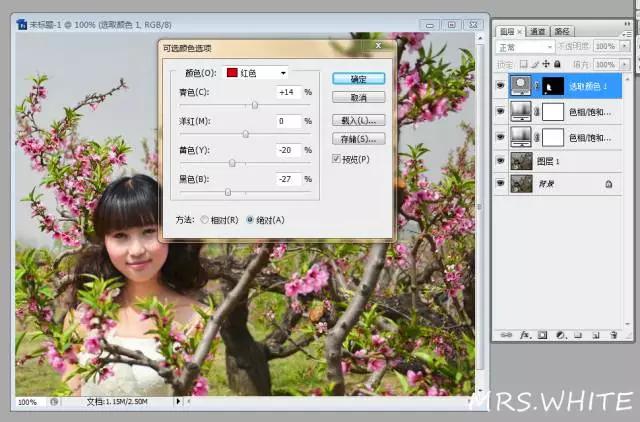This screenshot has height=422, width=640.
Task: Click mask link icon on Selective Color layer
Action: point(537,86)
